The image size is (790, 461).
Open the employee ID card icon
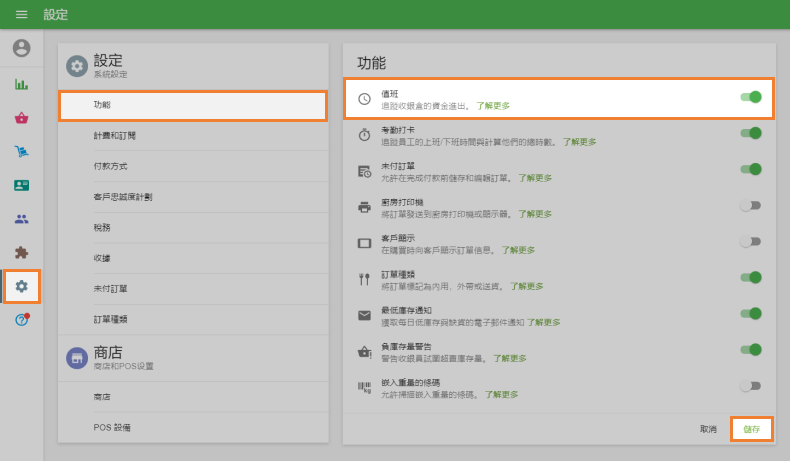tap(21, 185)
